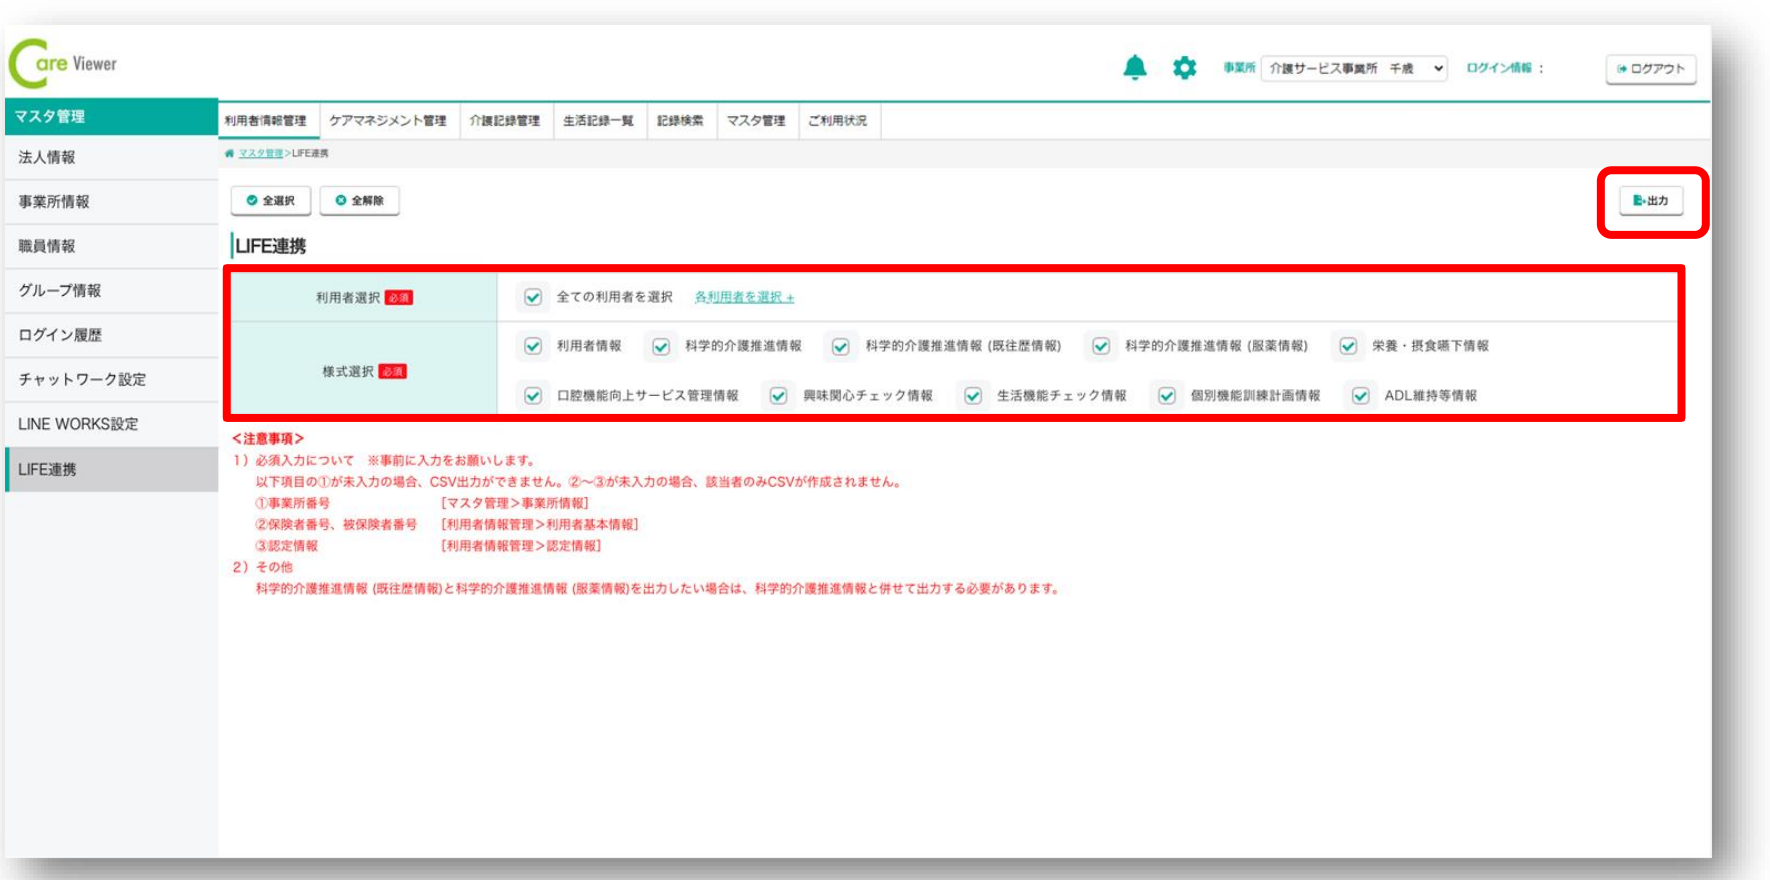
Task: Click the マスタ管理 breadcrumb link
Action: (260, 153)
